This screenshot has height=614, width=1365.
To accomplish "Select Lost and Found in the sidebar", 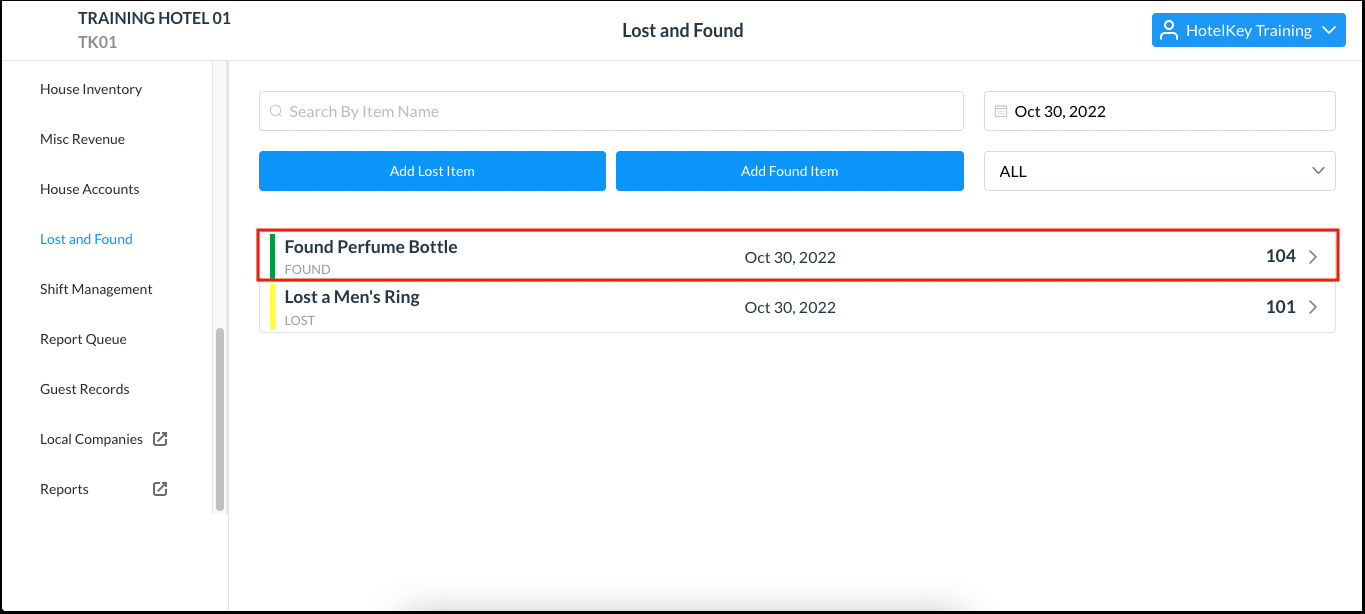I will click(x=86, y=239).
